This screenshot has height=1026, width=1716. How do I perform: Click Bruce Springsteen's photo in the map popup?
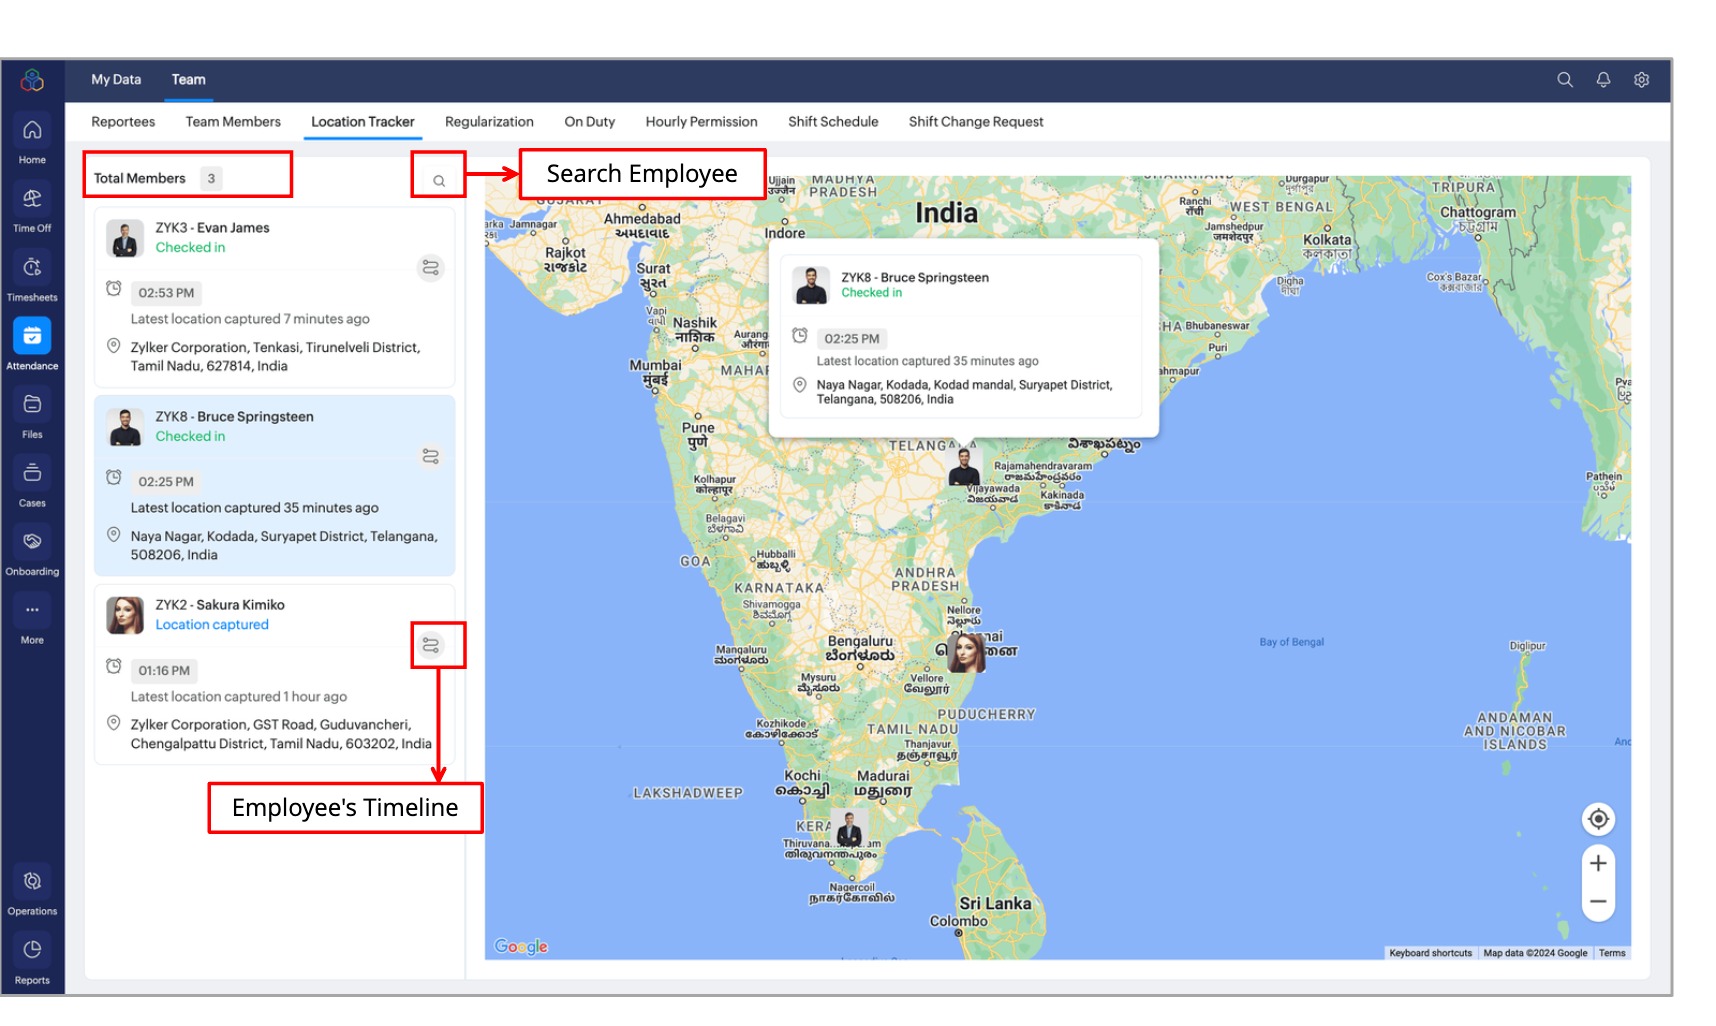811,285
